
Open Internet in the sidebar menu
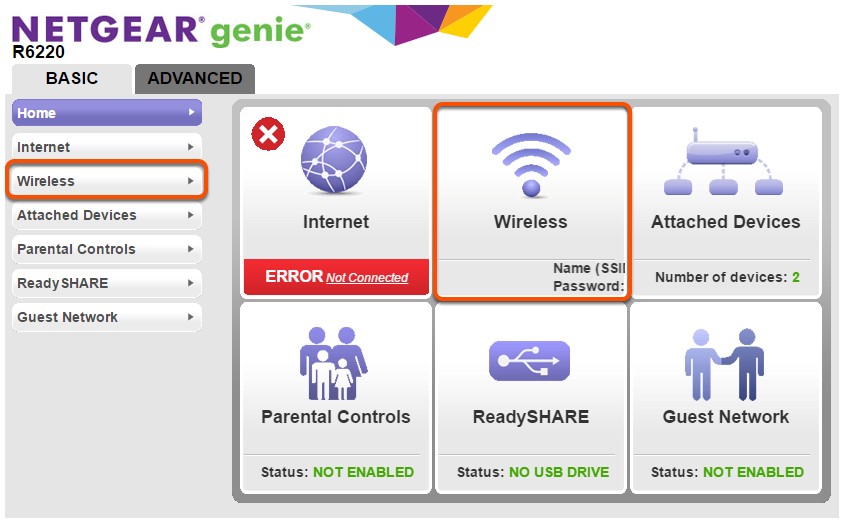[107, 147]
